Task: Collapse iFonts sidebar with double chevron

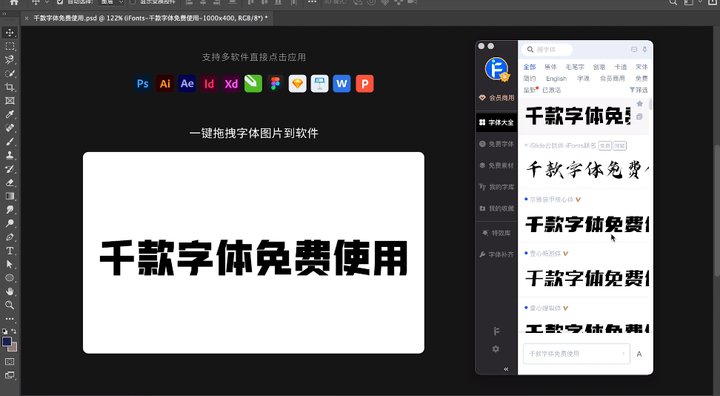Action: coord(506,369)
